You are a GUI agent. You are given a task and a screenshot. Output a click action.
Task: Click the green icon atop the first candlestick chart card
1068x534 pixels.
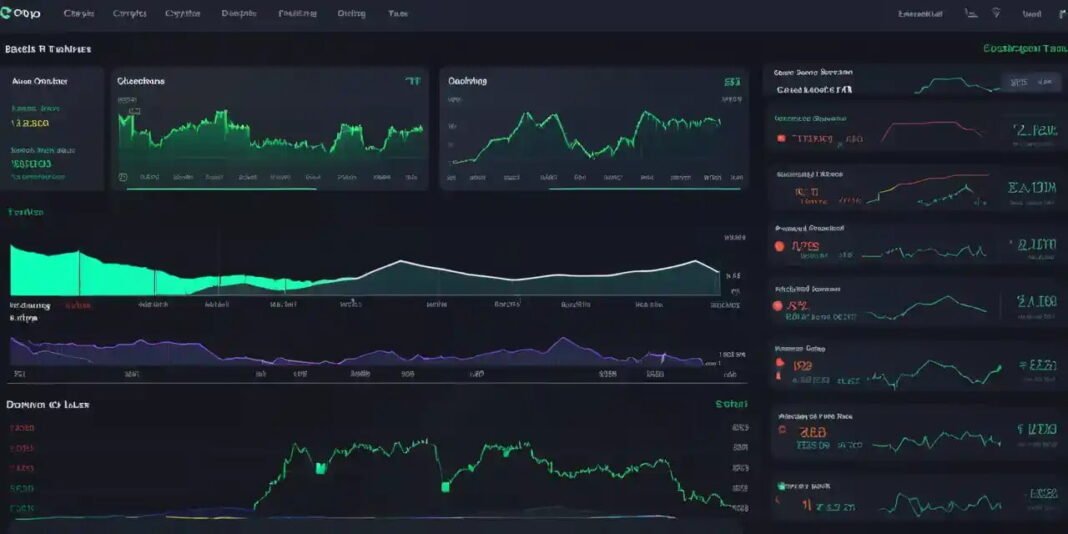pyautogui.click(x=412, y=81)
